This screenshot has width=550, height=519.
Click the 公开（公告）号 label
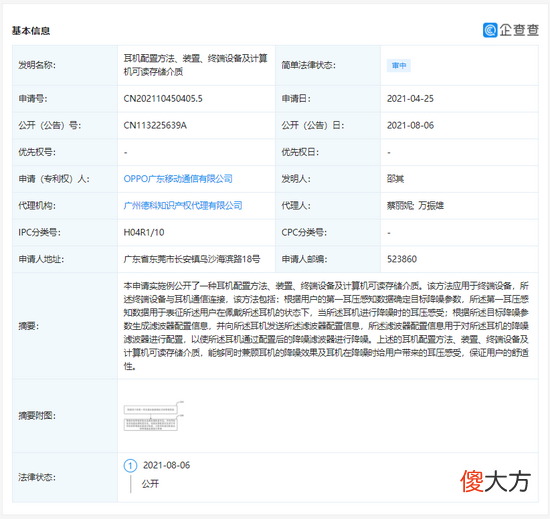pyautogui.click(x=49, y=126)
